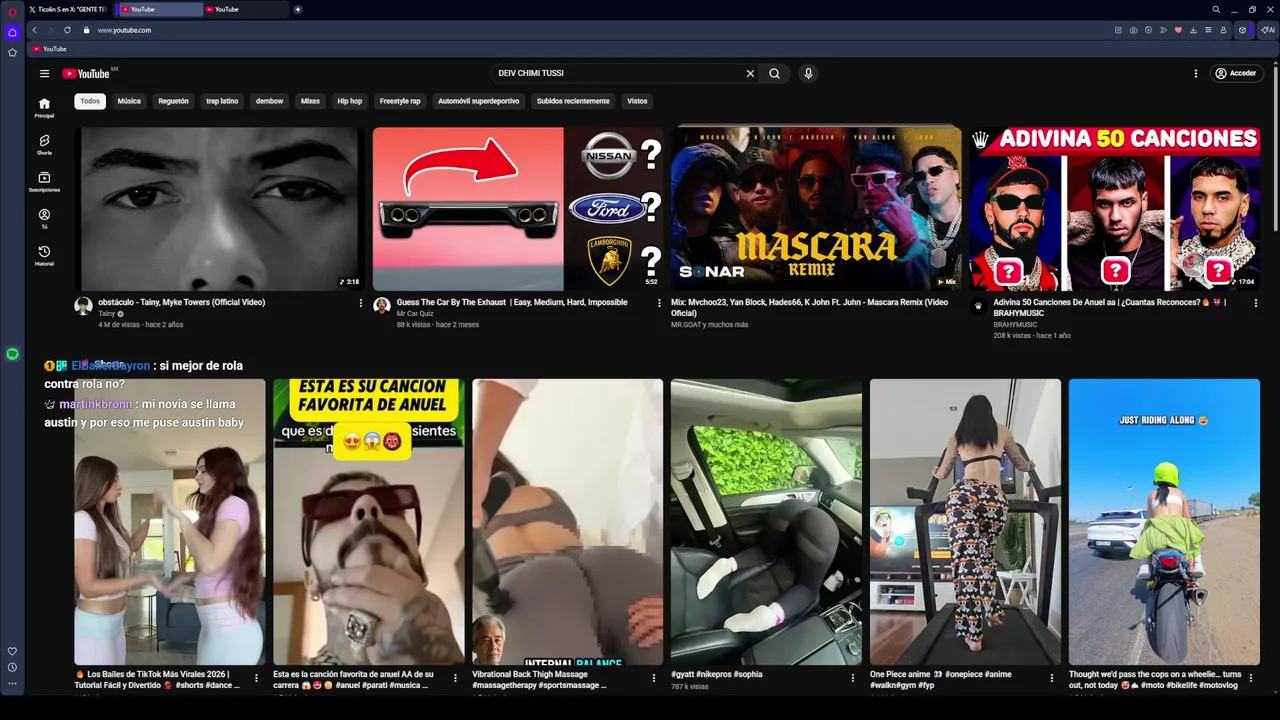
Task: Open Suscripciones in the YouTube sidebar
Action: point(44,182)
